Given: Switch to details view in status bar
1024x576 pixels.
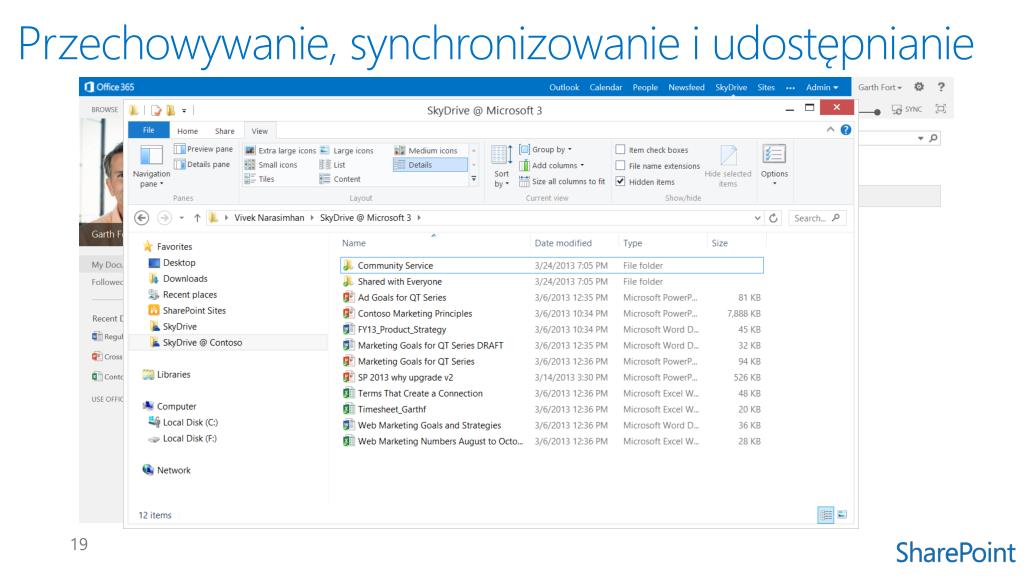Looking at the screenshot, I should pyautogui.click(x=825, y=515).
